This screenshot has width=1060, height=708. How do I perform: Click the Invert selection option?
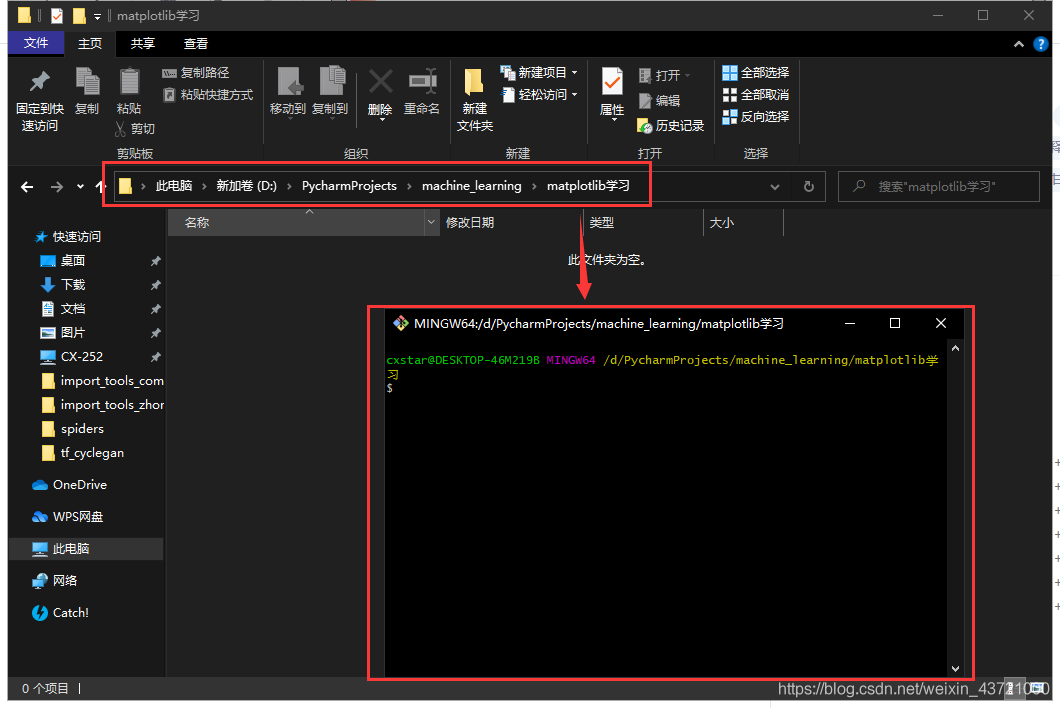pos(755,117)
